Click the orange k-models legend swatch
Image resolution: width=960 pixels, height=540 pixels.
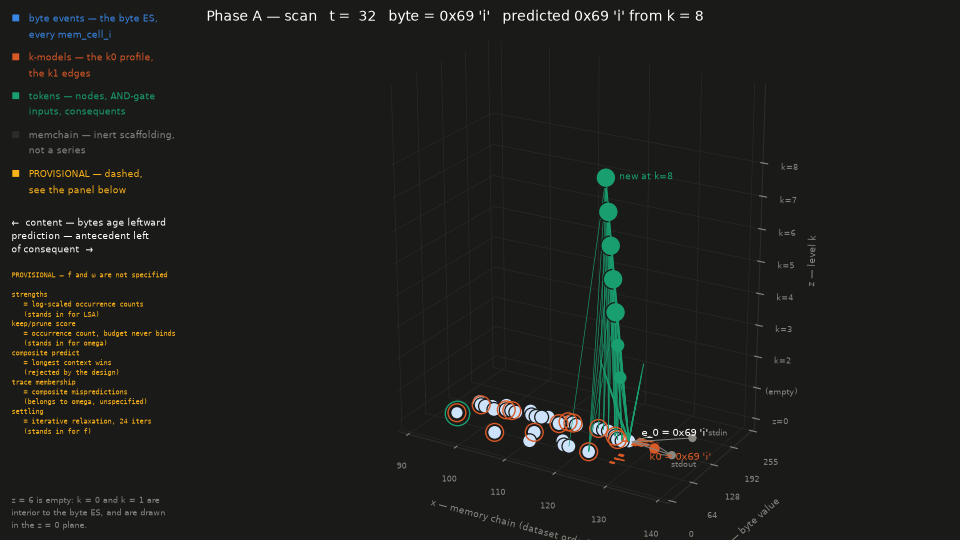(16, 57)
